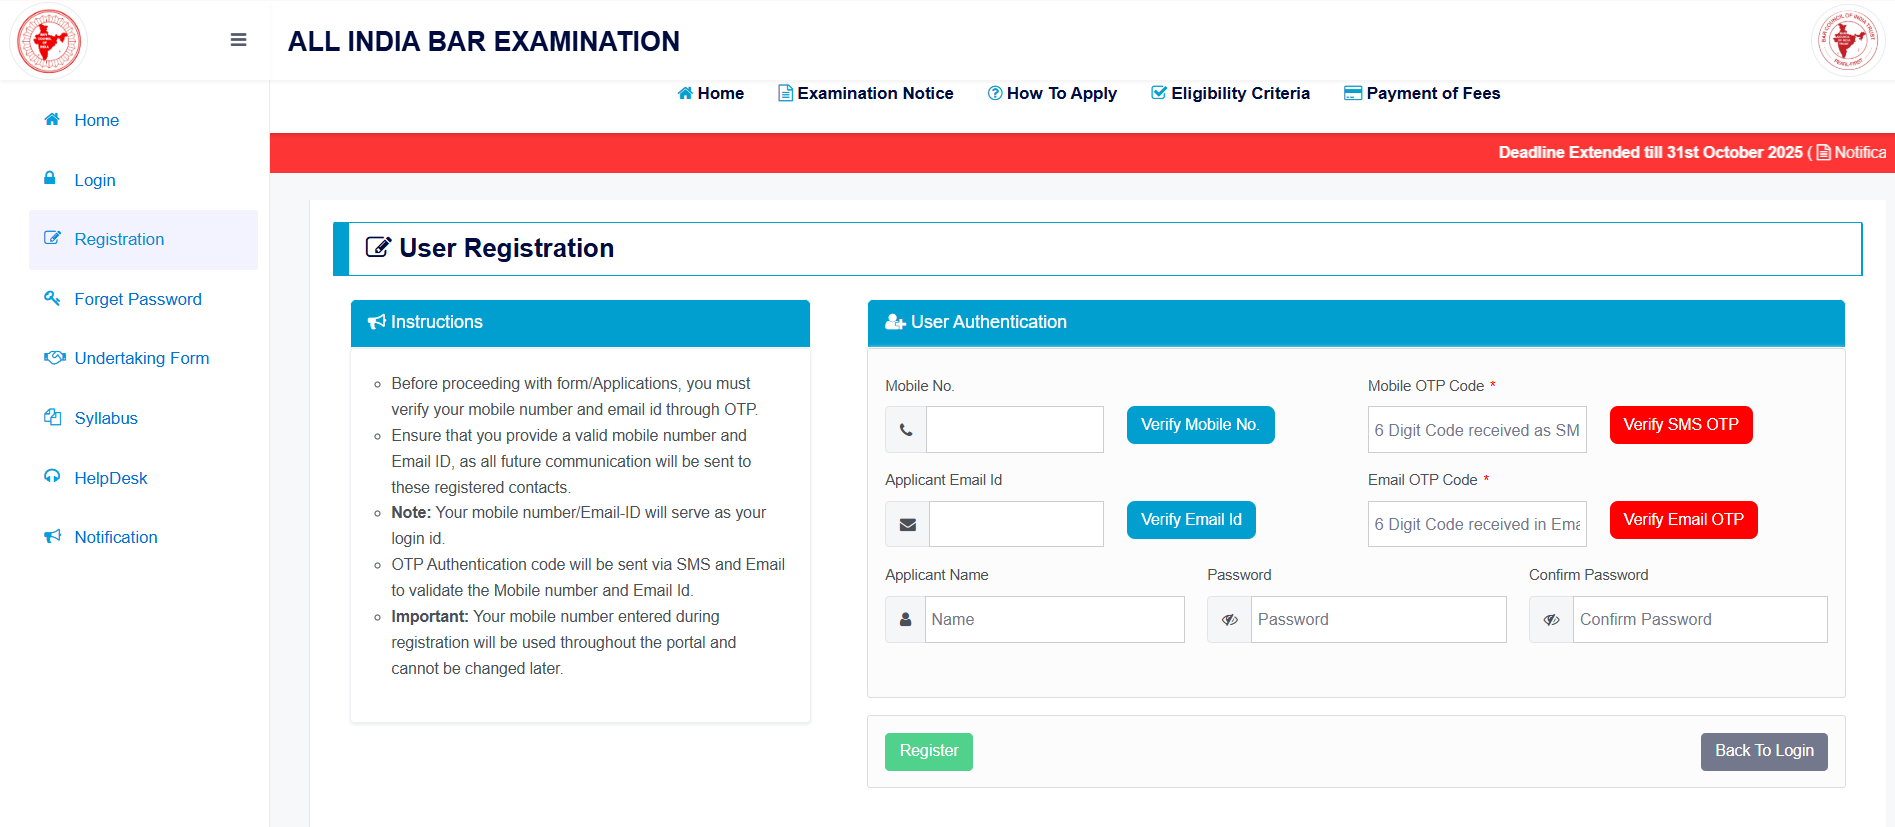Click the Back To Login button
The image size is (1895, 827).
coord(1764,751)
